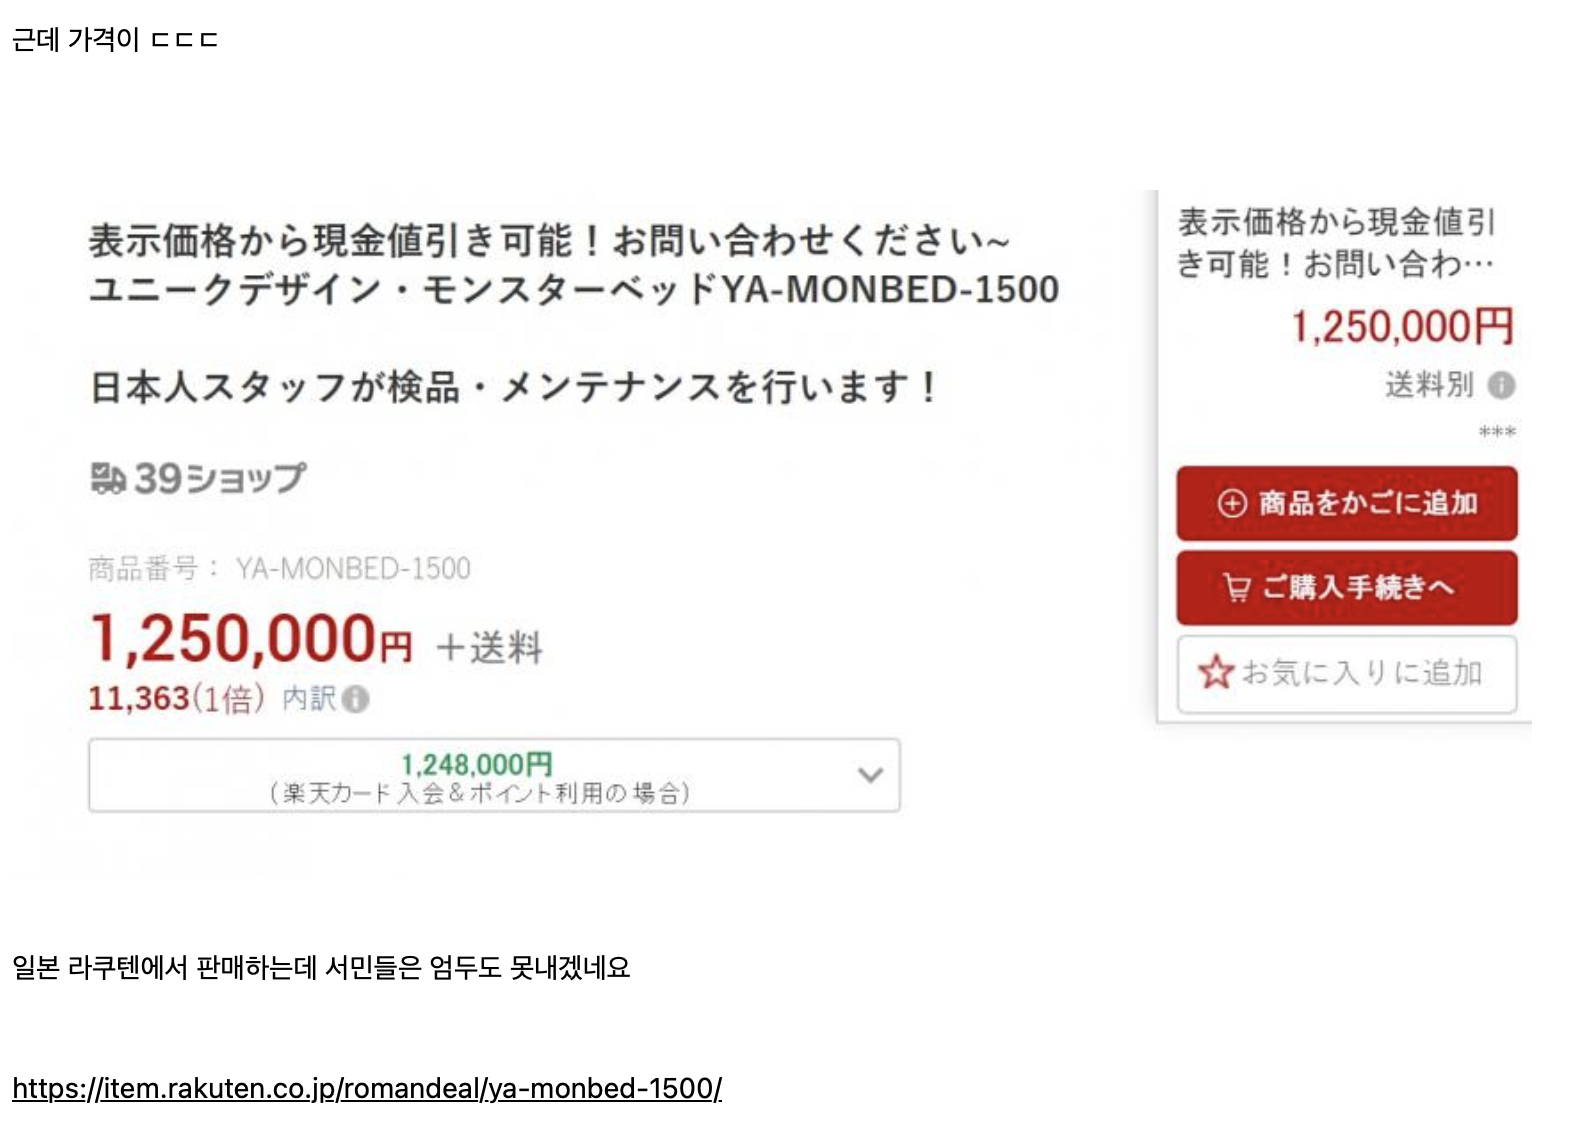This screenshot has height=1126, width=1572.
Task: Click the info icon beside 送料別
Action: click(x=1501, y=385)
